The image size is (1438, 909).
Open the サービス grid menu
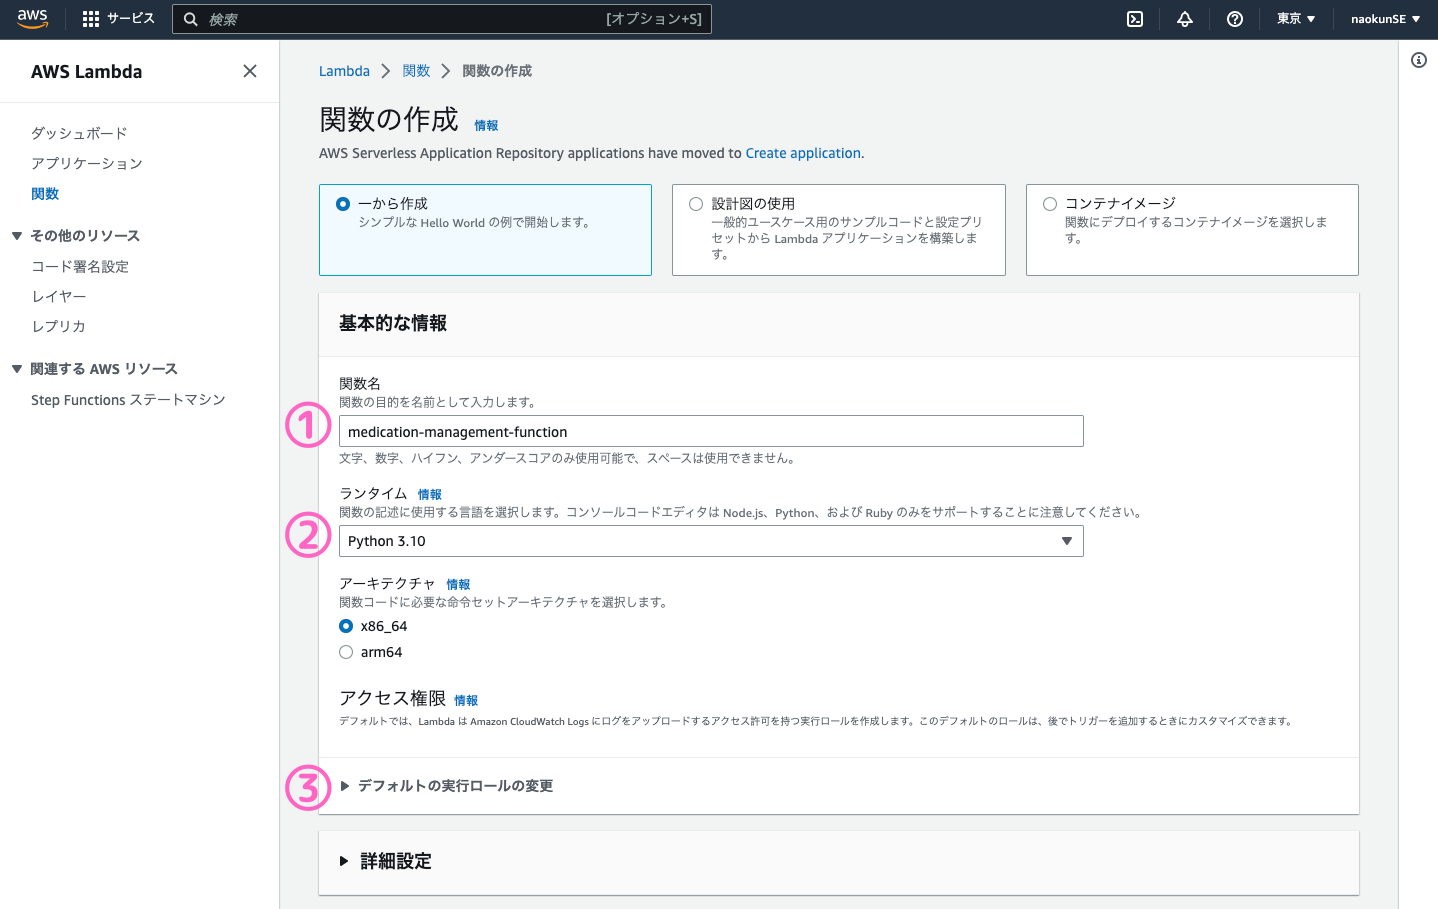pyautogui.click(x=118, y=19)
